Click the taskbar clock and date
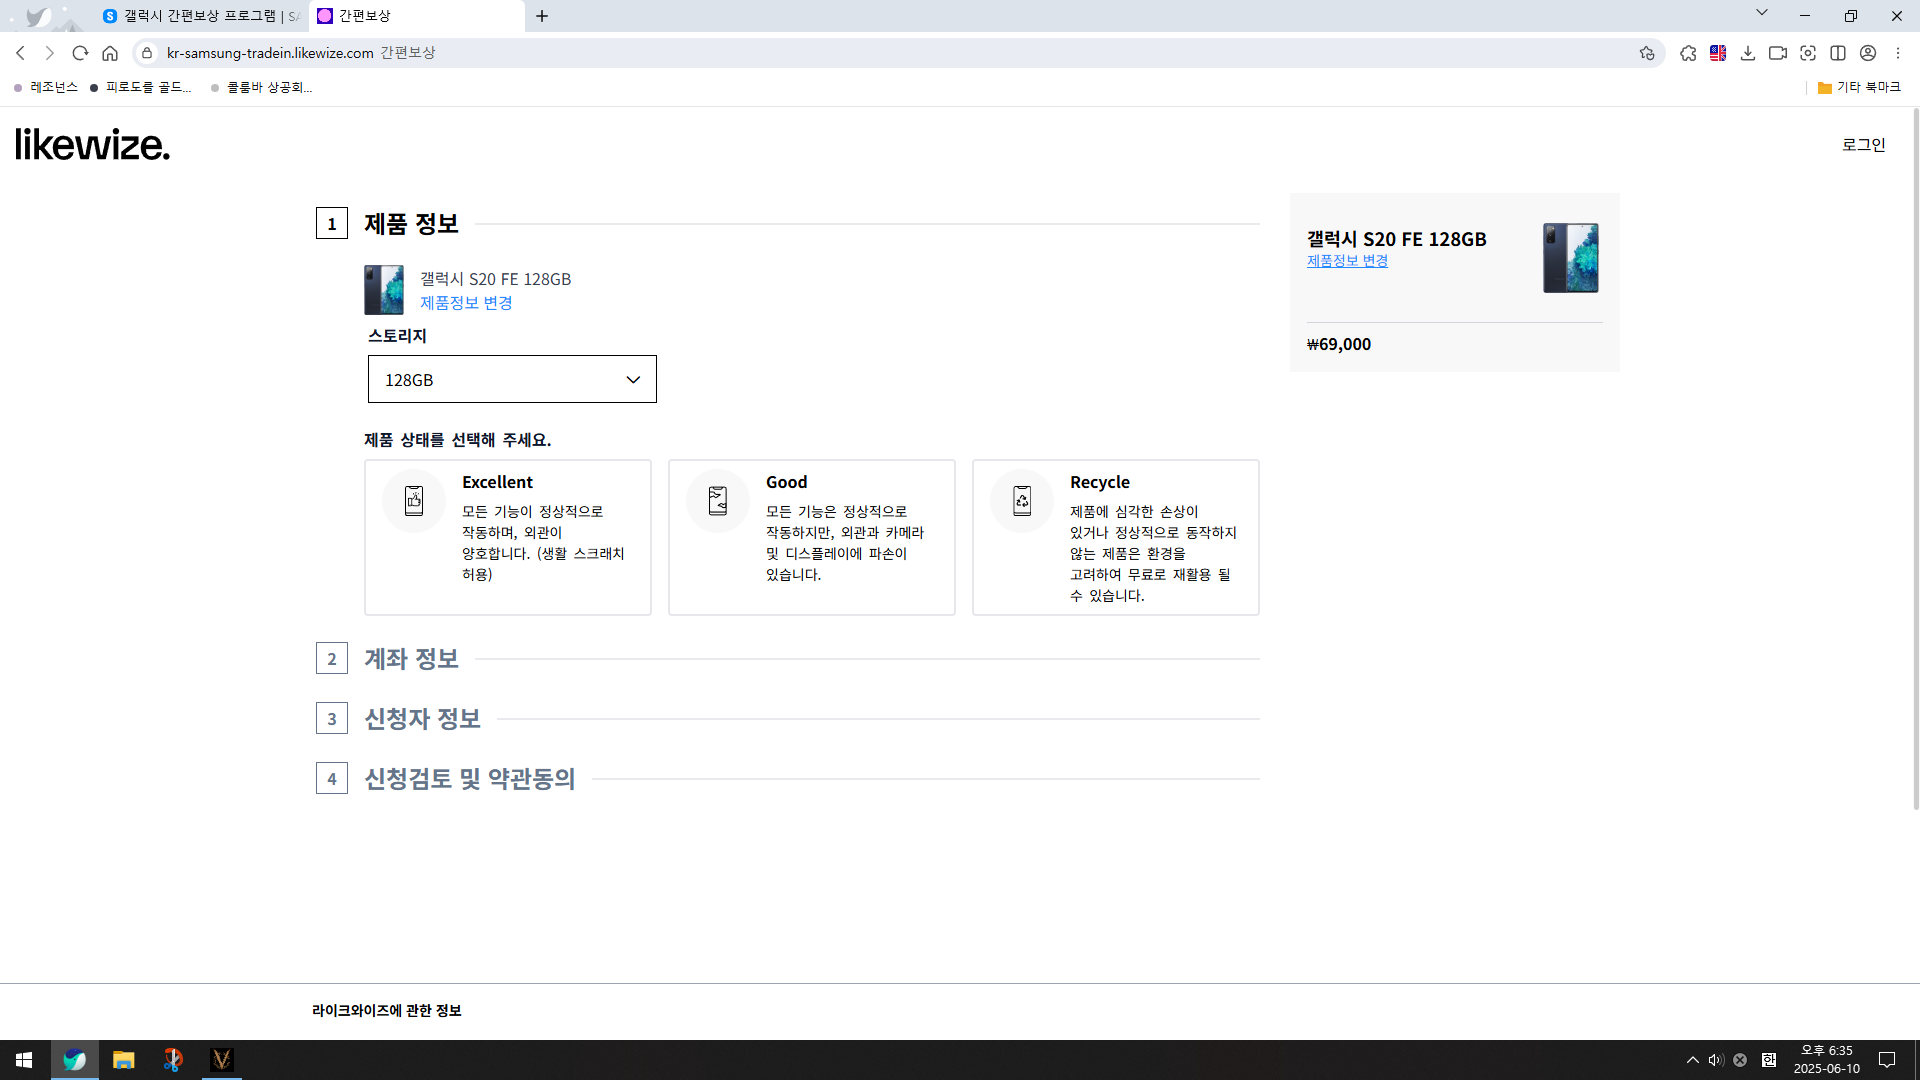This screenshot has height=1080, width=1920. (x=1827, y=1060)
